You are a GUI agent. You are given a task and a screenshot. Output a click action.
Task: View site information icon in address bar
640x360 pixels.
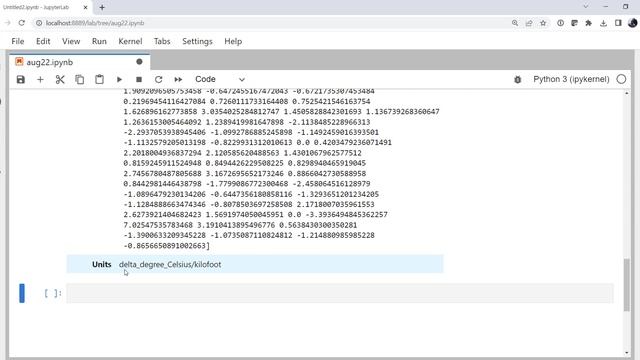(39, 23)
